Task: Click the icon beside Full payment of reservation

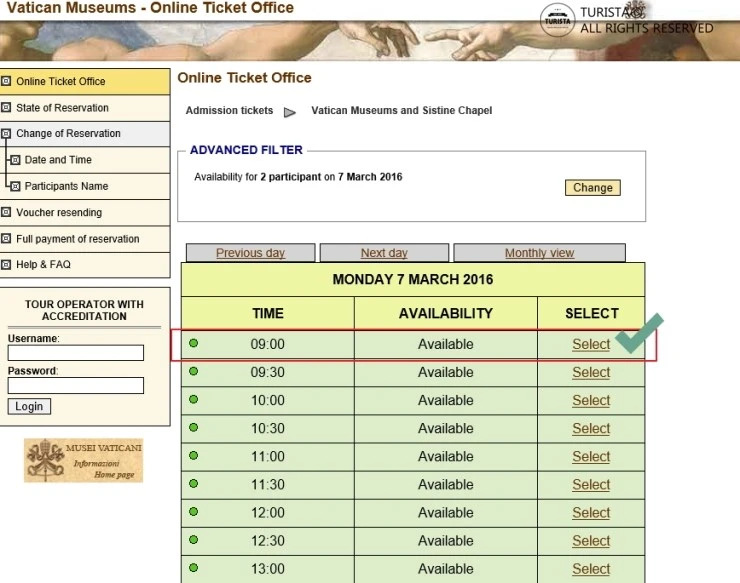Action: 6,239
